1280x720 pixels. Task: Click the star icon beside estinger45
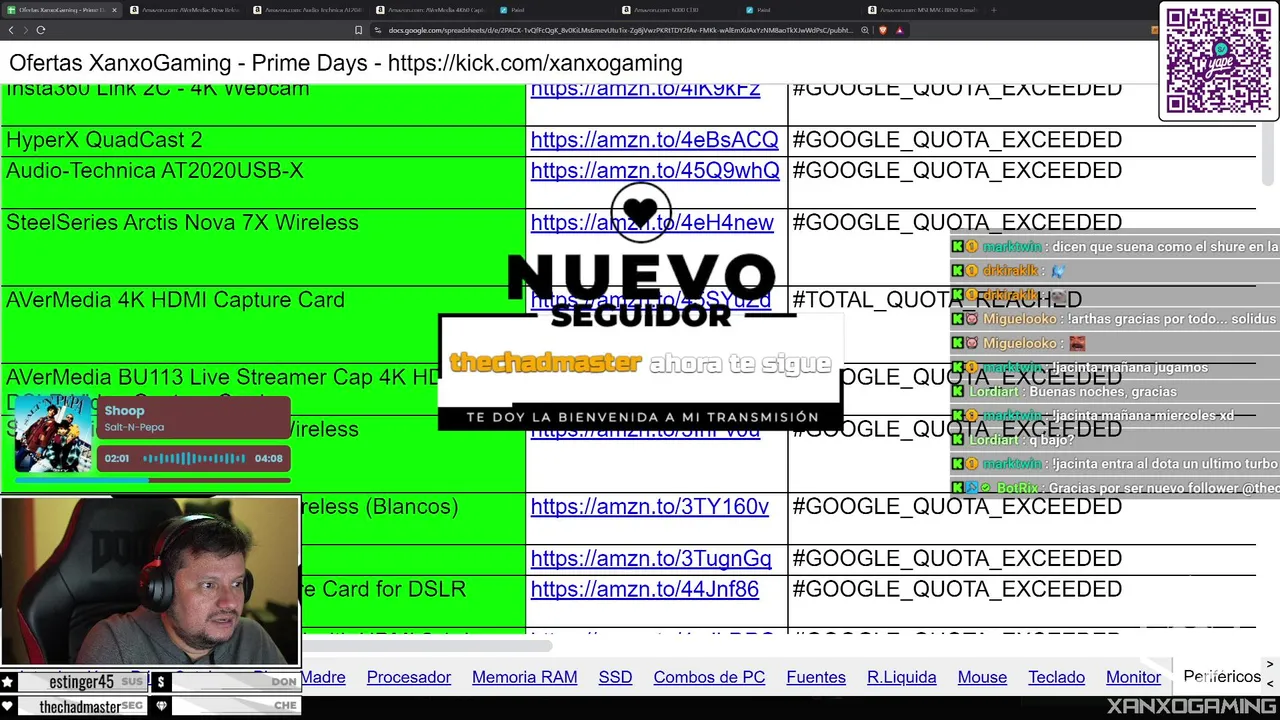[7, 682]
